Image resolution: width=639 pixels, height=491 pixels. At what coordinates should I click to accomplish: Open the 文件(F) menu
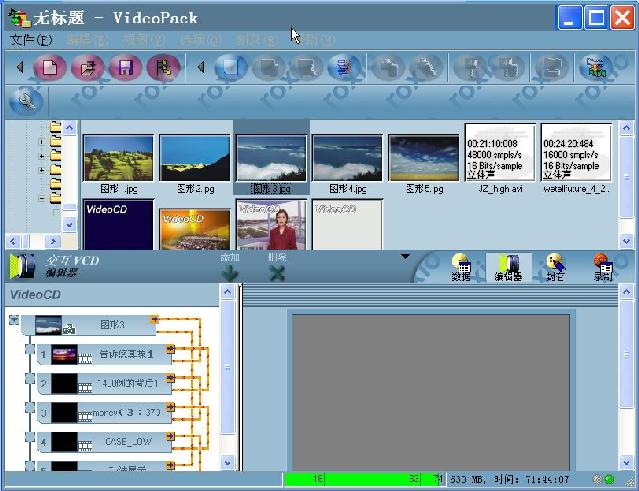coord(30,40)
